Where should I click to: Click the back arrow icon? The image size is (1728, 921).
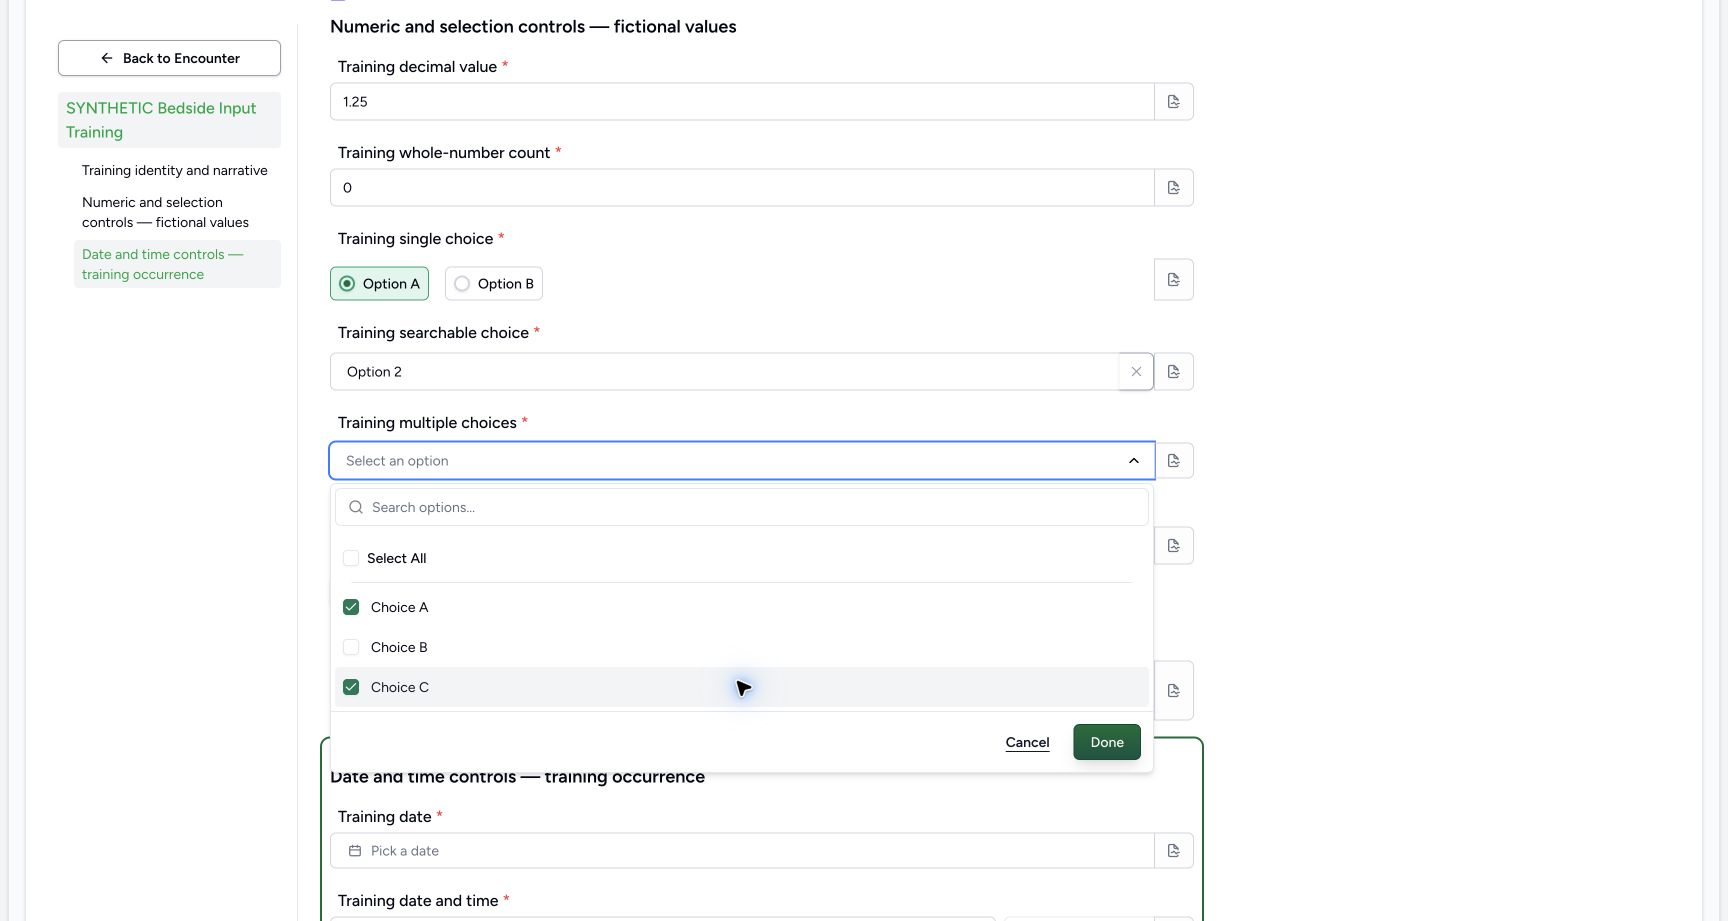coord(107,59)
